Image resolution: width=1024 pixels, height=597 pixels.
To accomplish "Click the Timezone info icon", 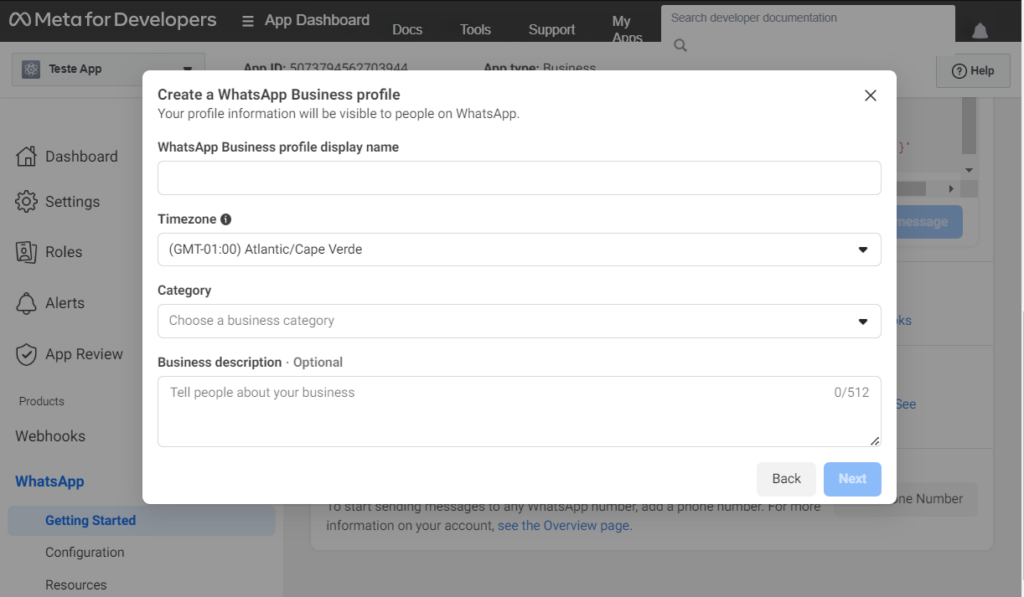I will 225,219.
